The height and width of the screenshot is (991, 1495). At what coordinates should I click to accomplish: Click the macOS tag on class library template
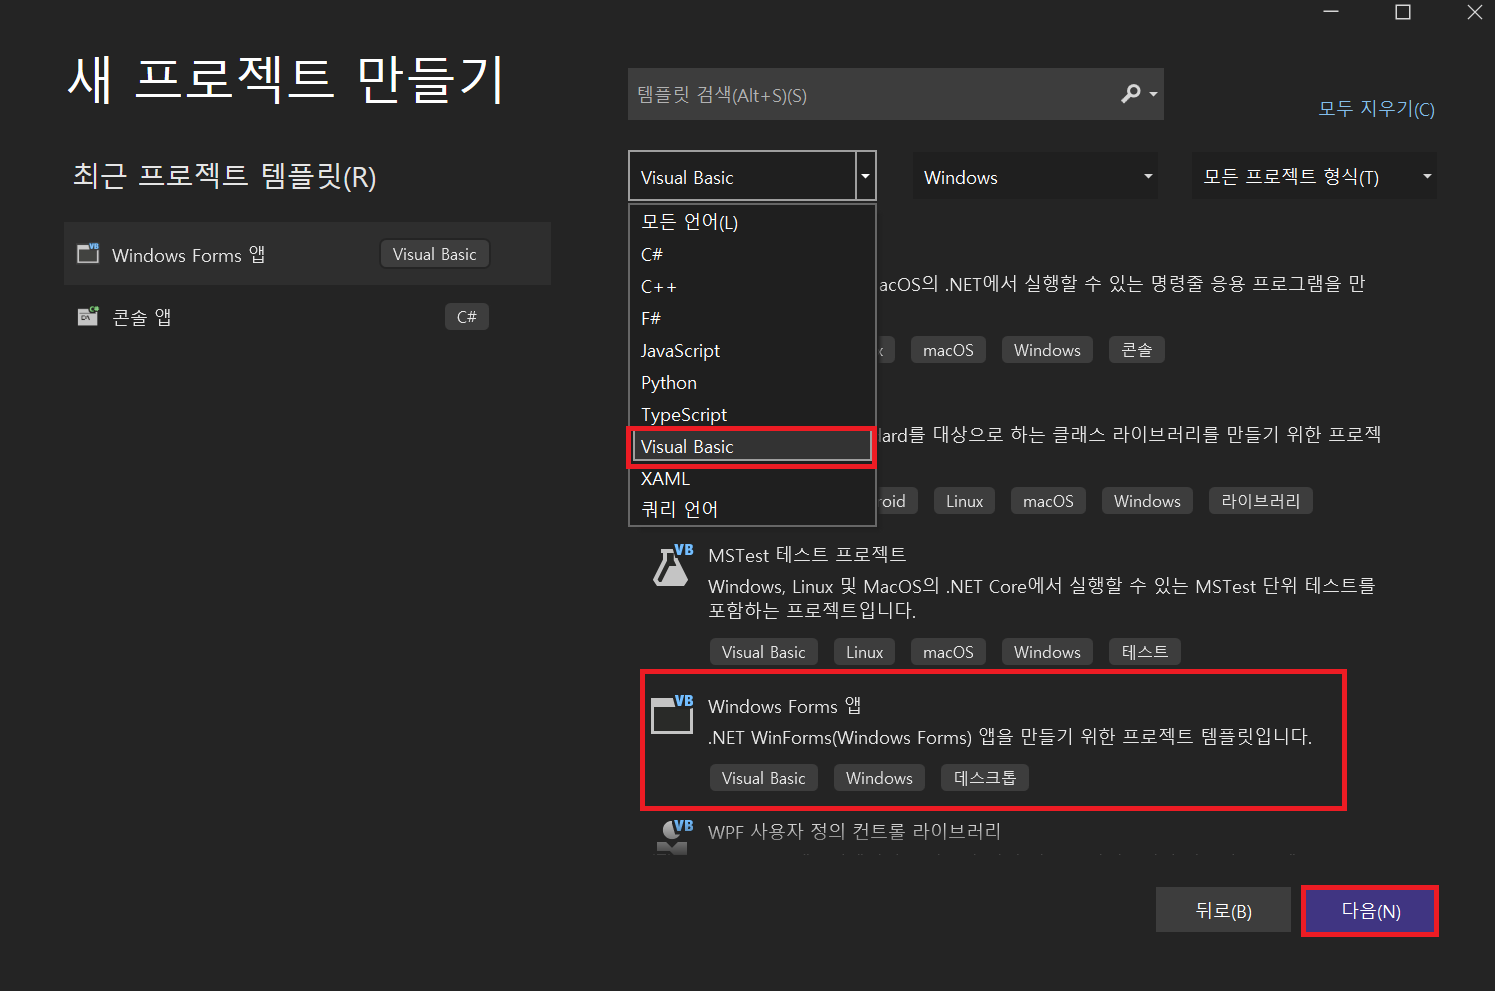(1048, 500)
